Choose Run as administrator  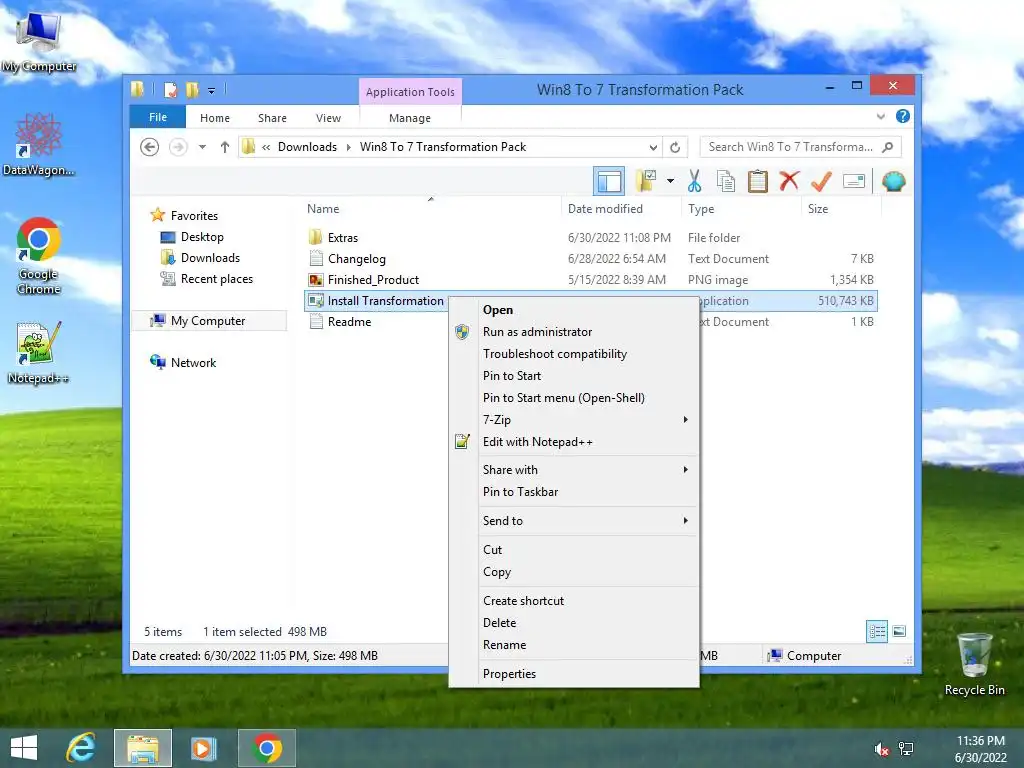[574, 332]
